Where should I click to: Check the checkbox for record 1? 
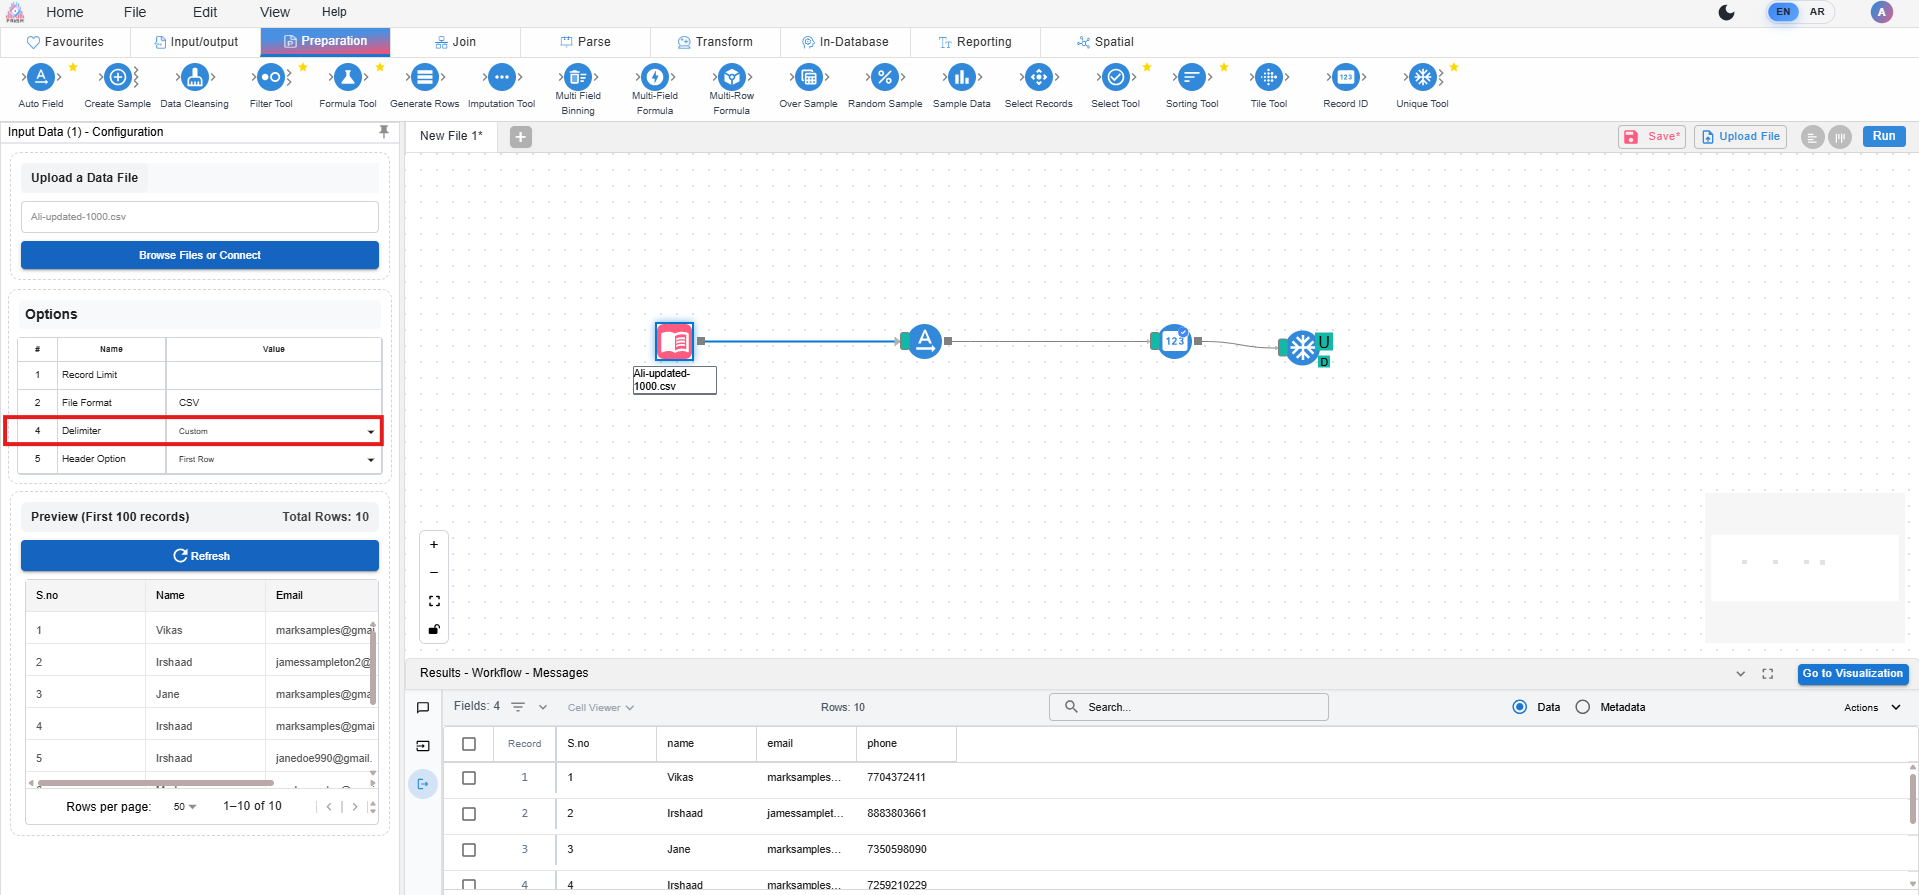[x=469, y=778]
